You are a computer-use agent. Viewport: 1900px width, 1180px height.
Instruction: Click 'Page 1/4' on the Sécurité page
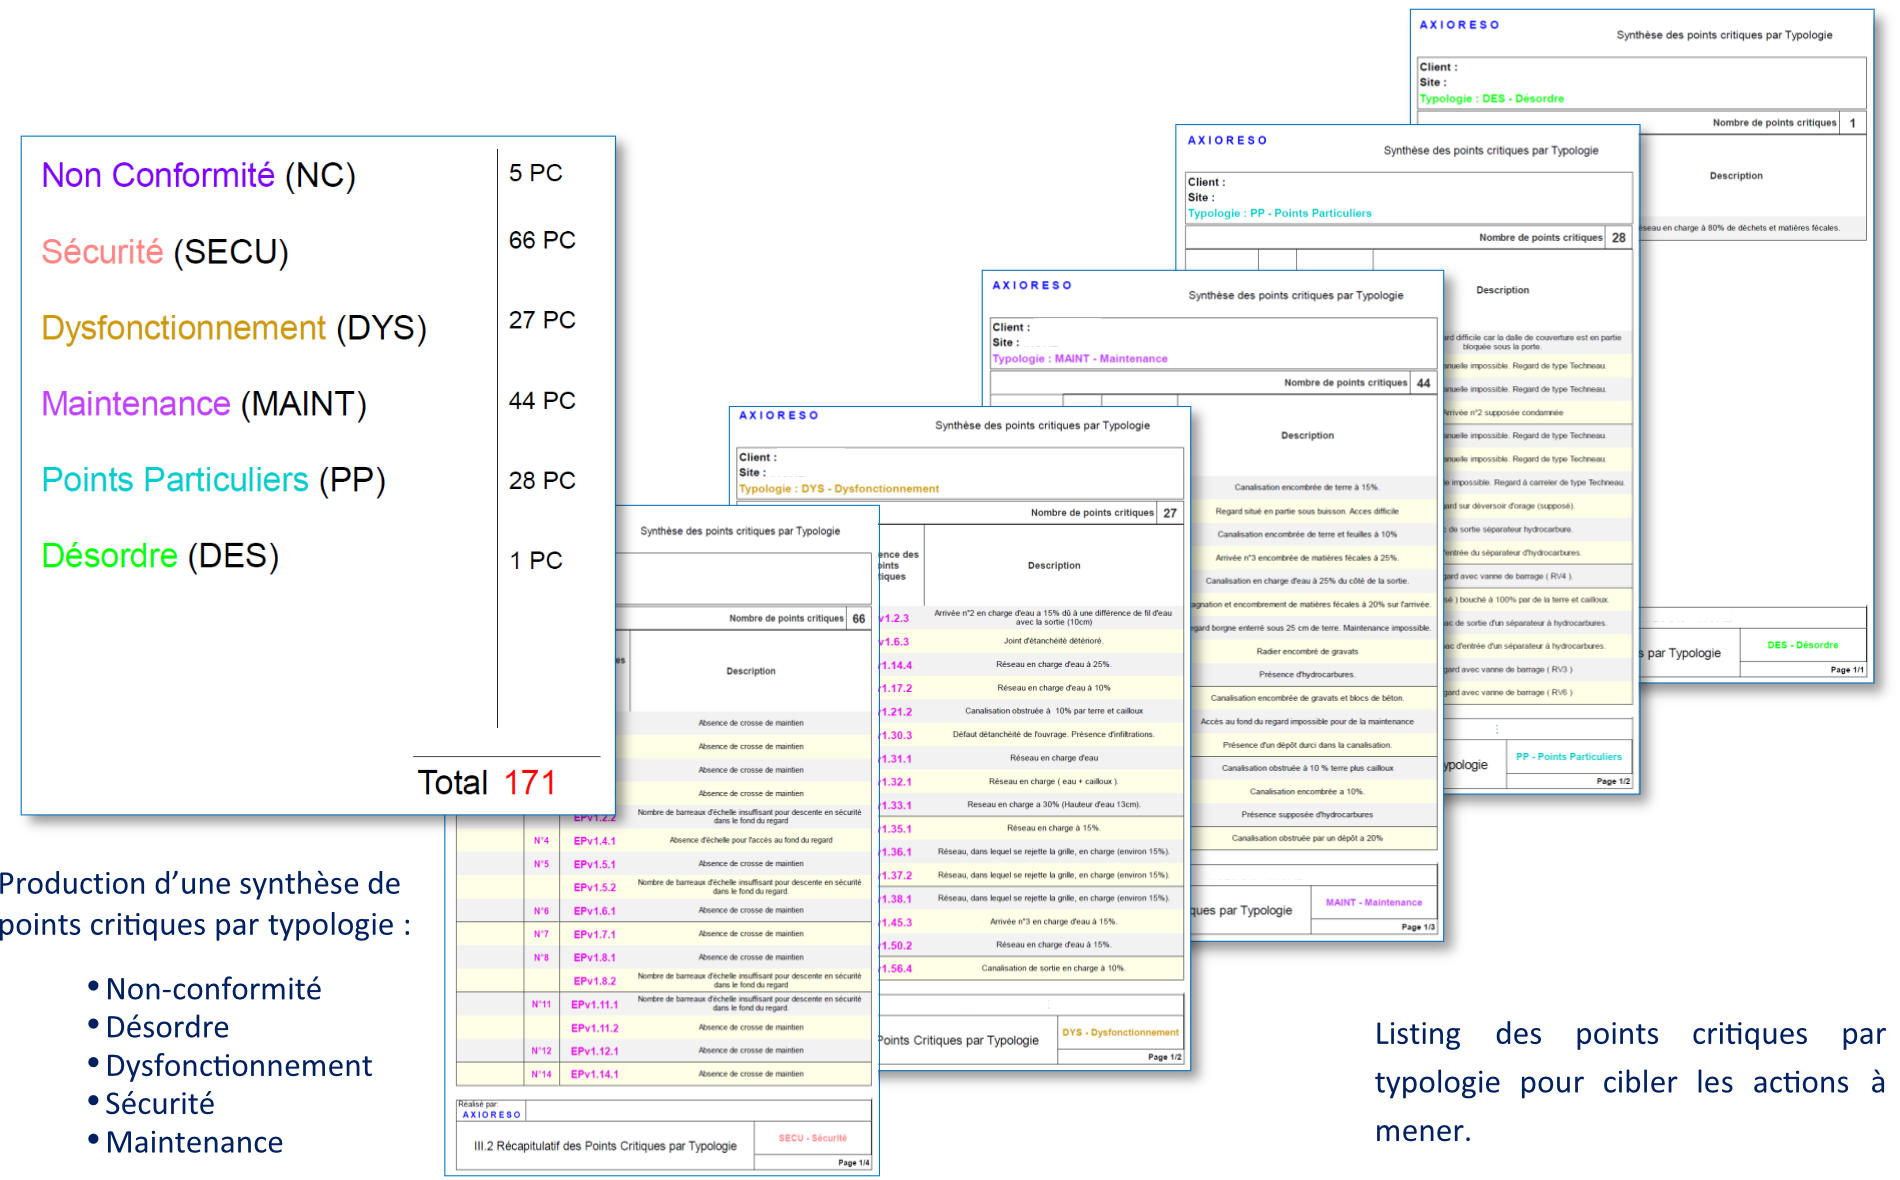tap(853, 1163)
